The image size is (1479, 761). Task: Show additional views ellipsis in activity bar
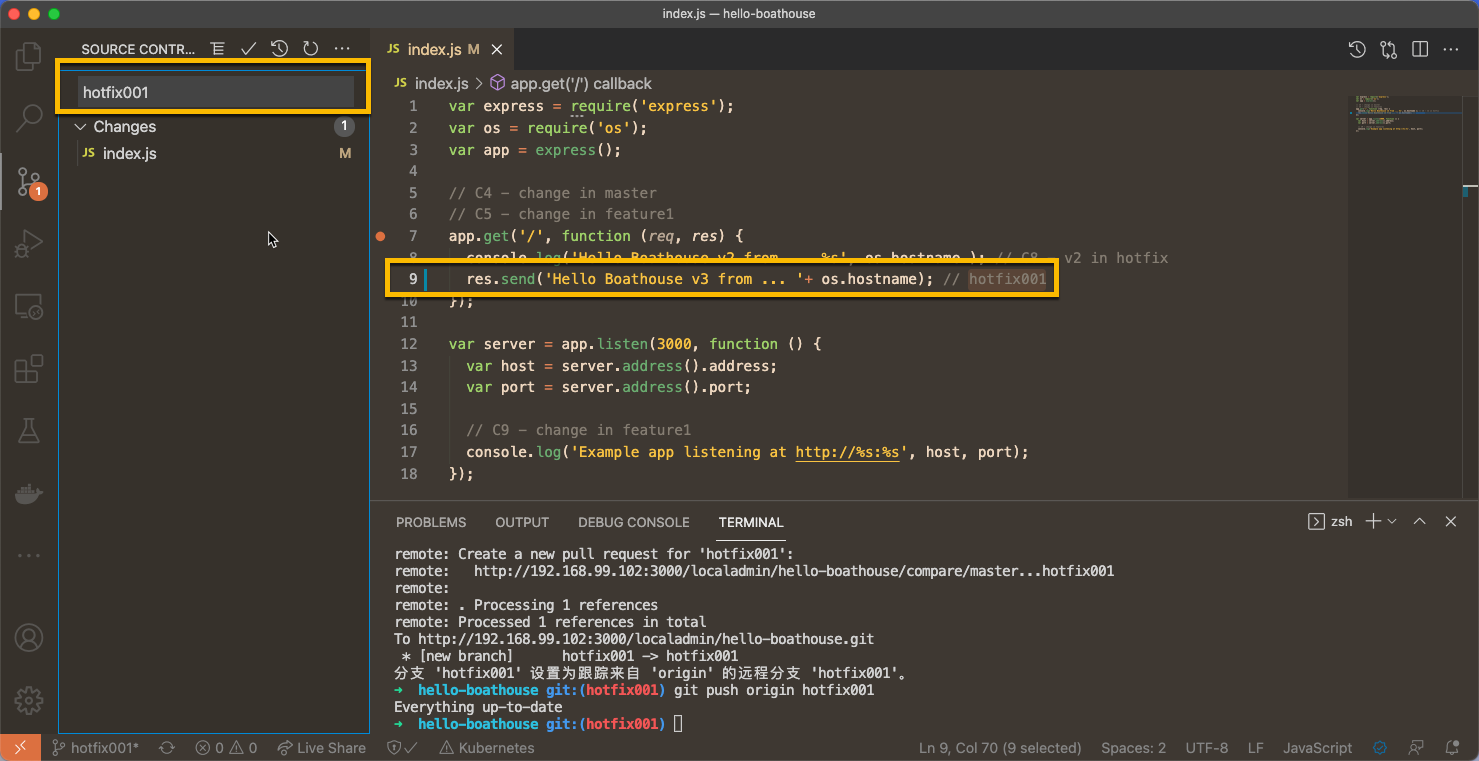(x=29, y=555)
